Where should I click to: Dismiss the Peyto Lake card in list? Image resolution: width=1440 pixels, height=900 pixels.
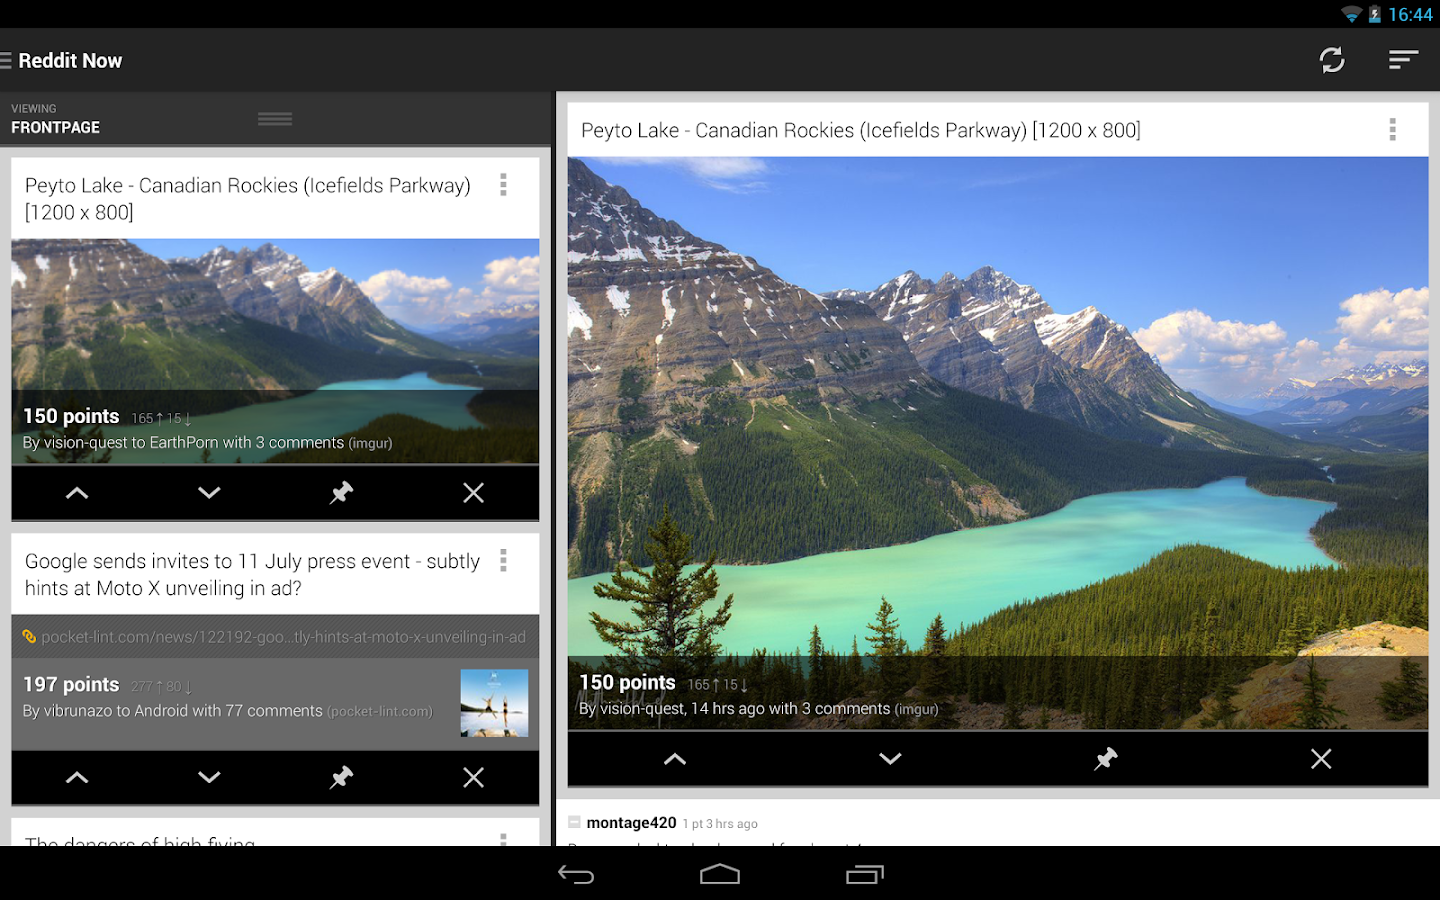474,493
